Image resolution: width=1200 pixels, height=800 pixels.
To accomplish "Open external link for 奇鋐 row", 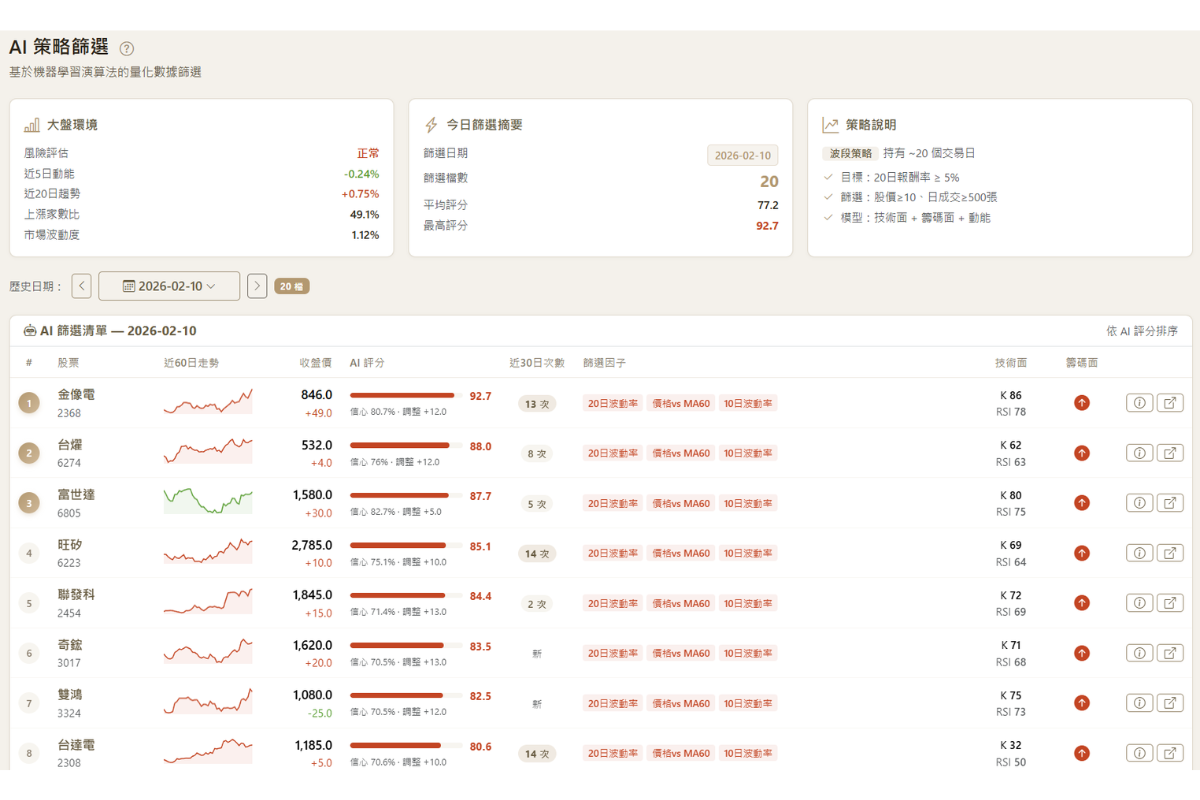I will tap(1170, 653).
